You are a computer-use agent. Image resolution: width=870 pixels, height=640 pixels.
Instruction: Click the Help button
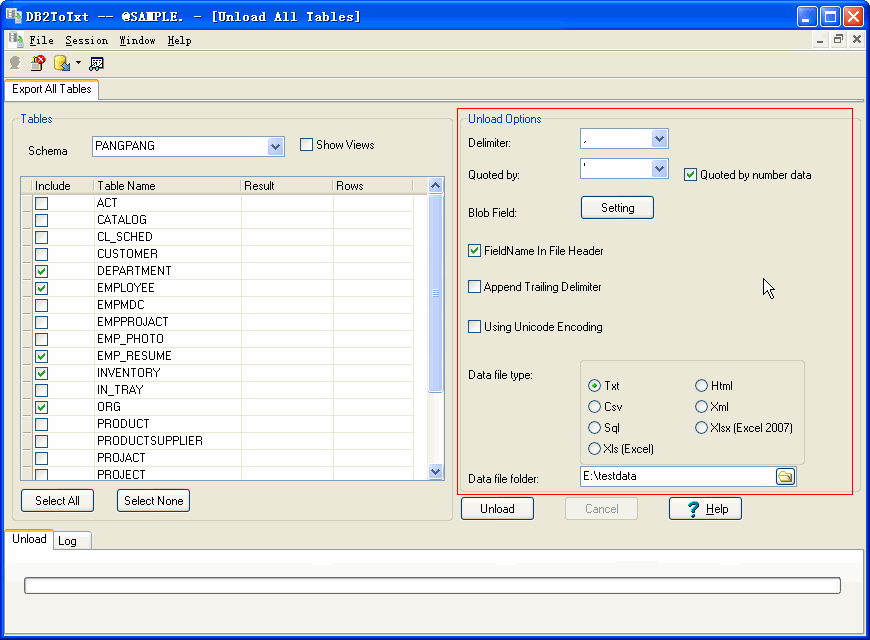[x=705, y=508]
